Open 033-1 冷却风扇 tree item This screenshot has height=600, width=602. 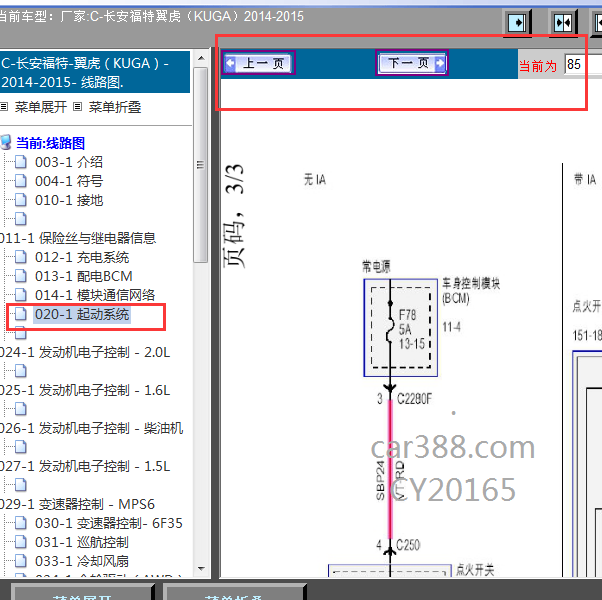[82, 561]
